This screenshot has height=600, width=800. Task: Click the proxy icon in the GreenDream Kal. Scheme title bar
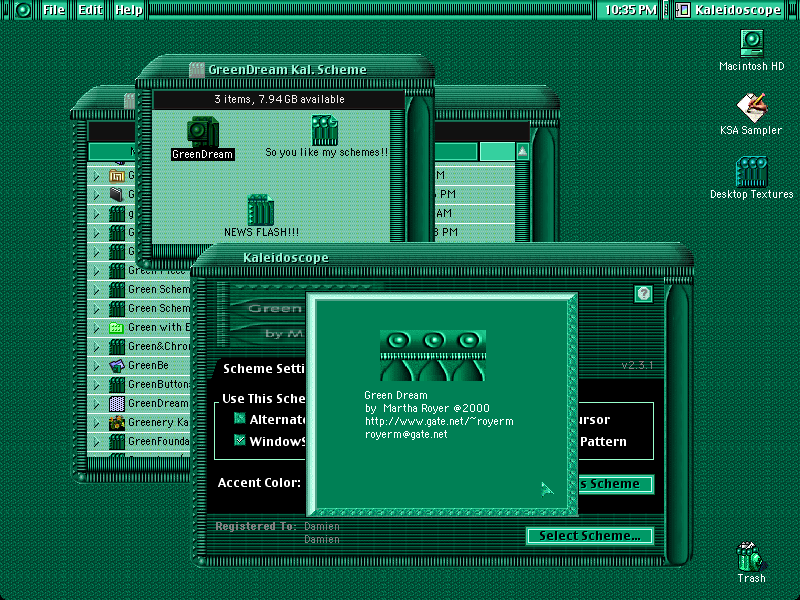coord(196,70)
